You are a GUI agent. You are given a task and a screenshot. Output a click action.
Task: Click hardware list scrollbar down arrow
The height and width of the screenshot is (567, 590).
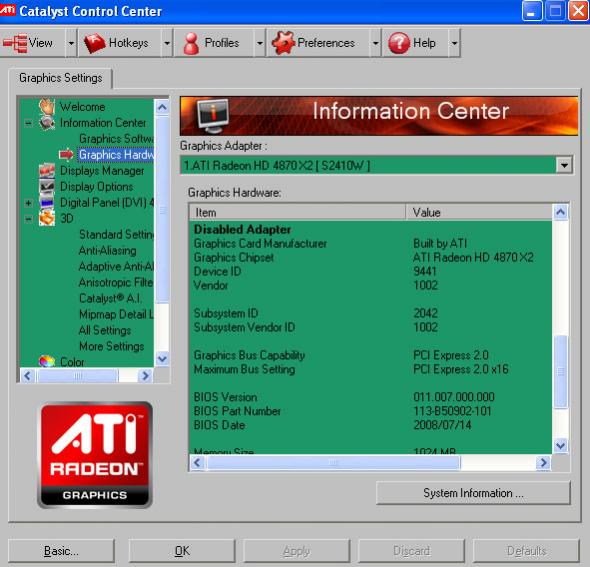point(560,446)
